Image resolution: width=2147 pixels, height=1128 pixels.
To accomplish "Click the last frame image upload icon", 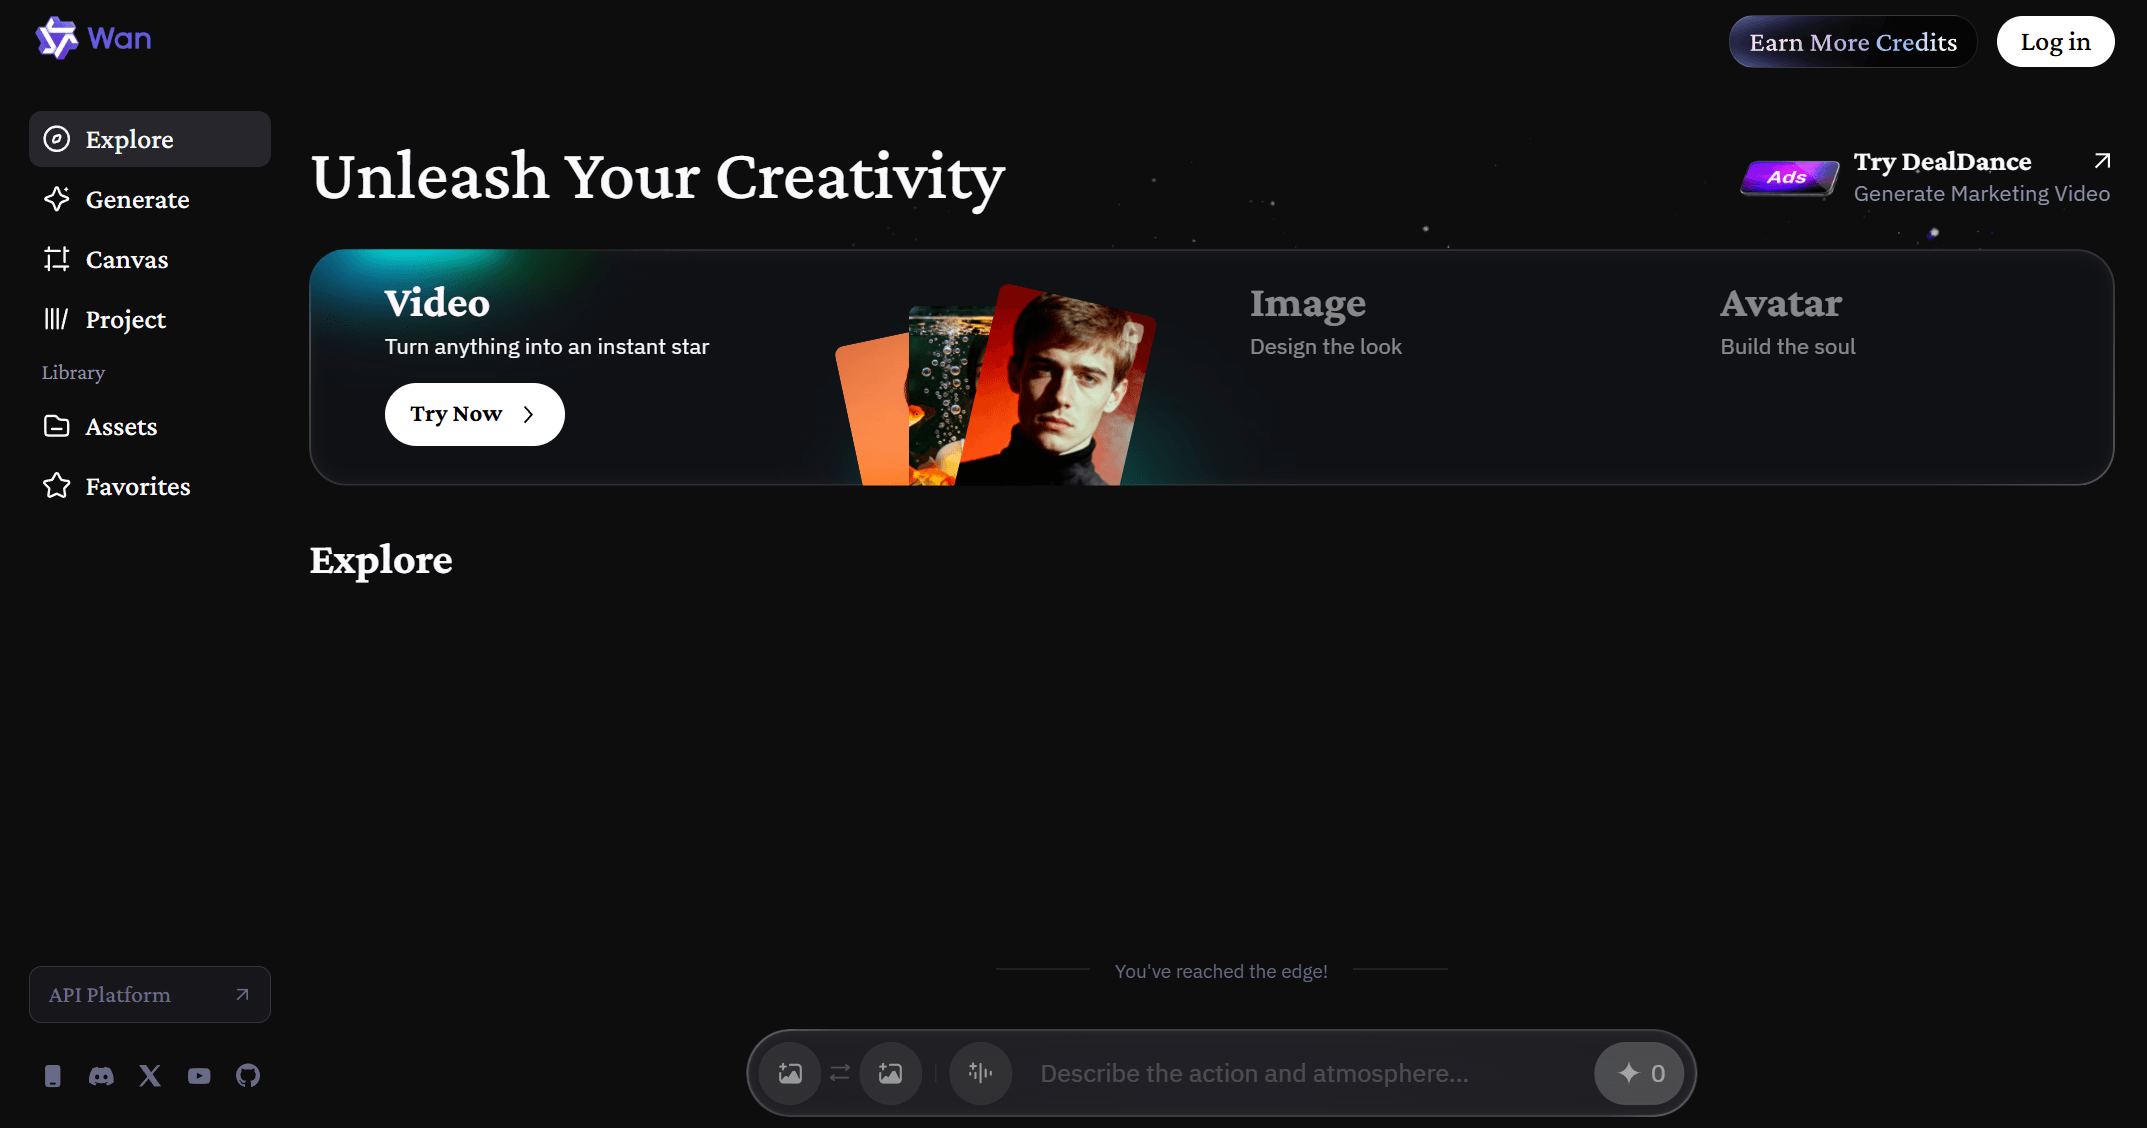I will (890, 1073).
